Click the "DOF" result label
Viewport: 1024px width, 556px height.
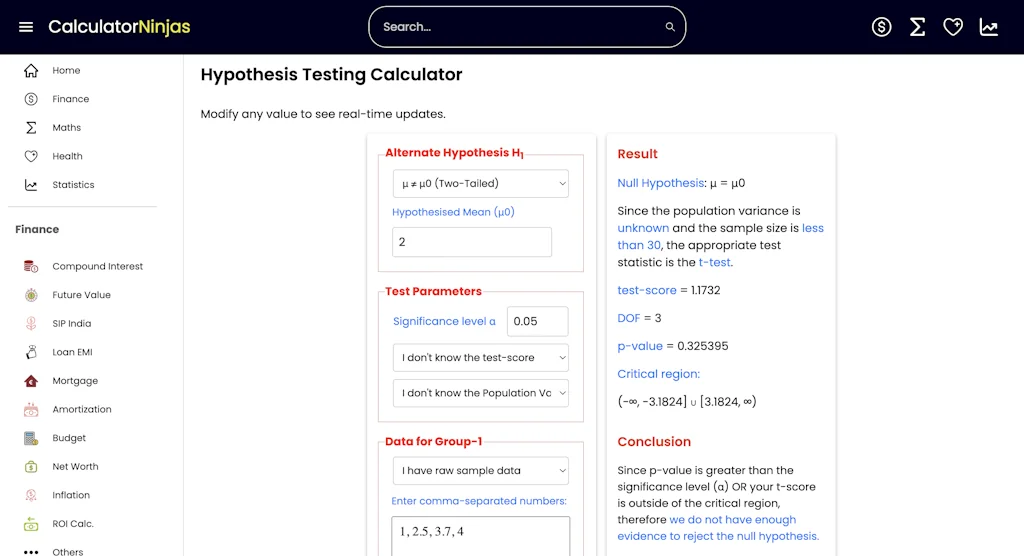coord(628,318)
